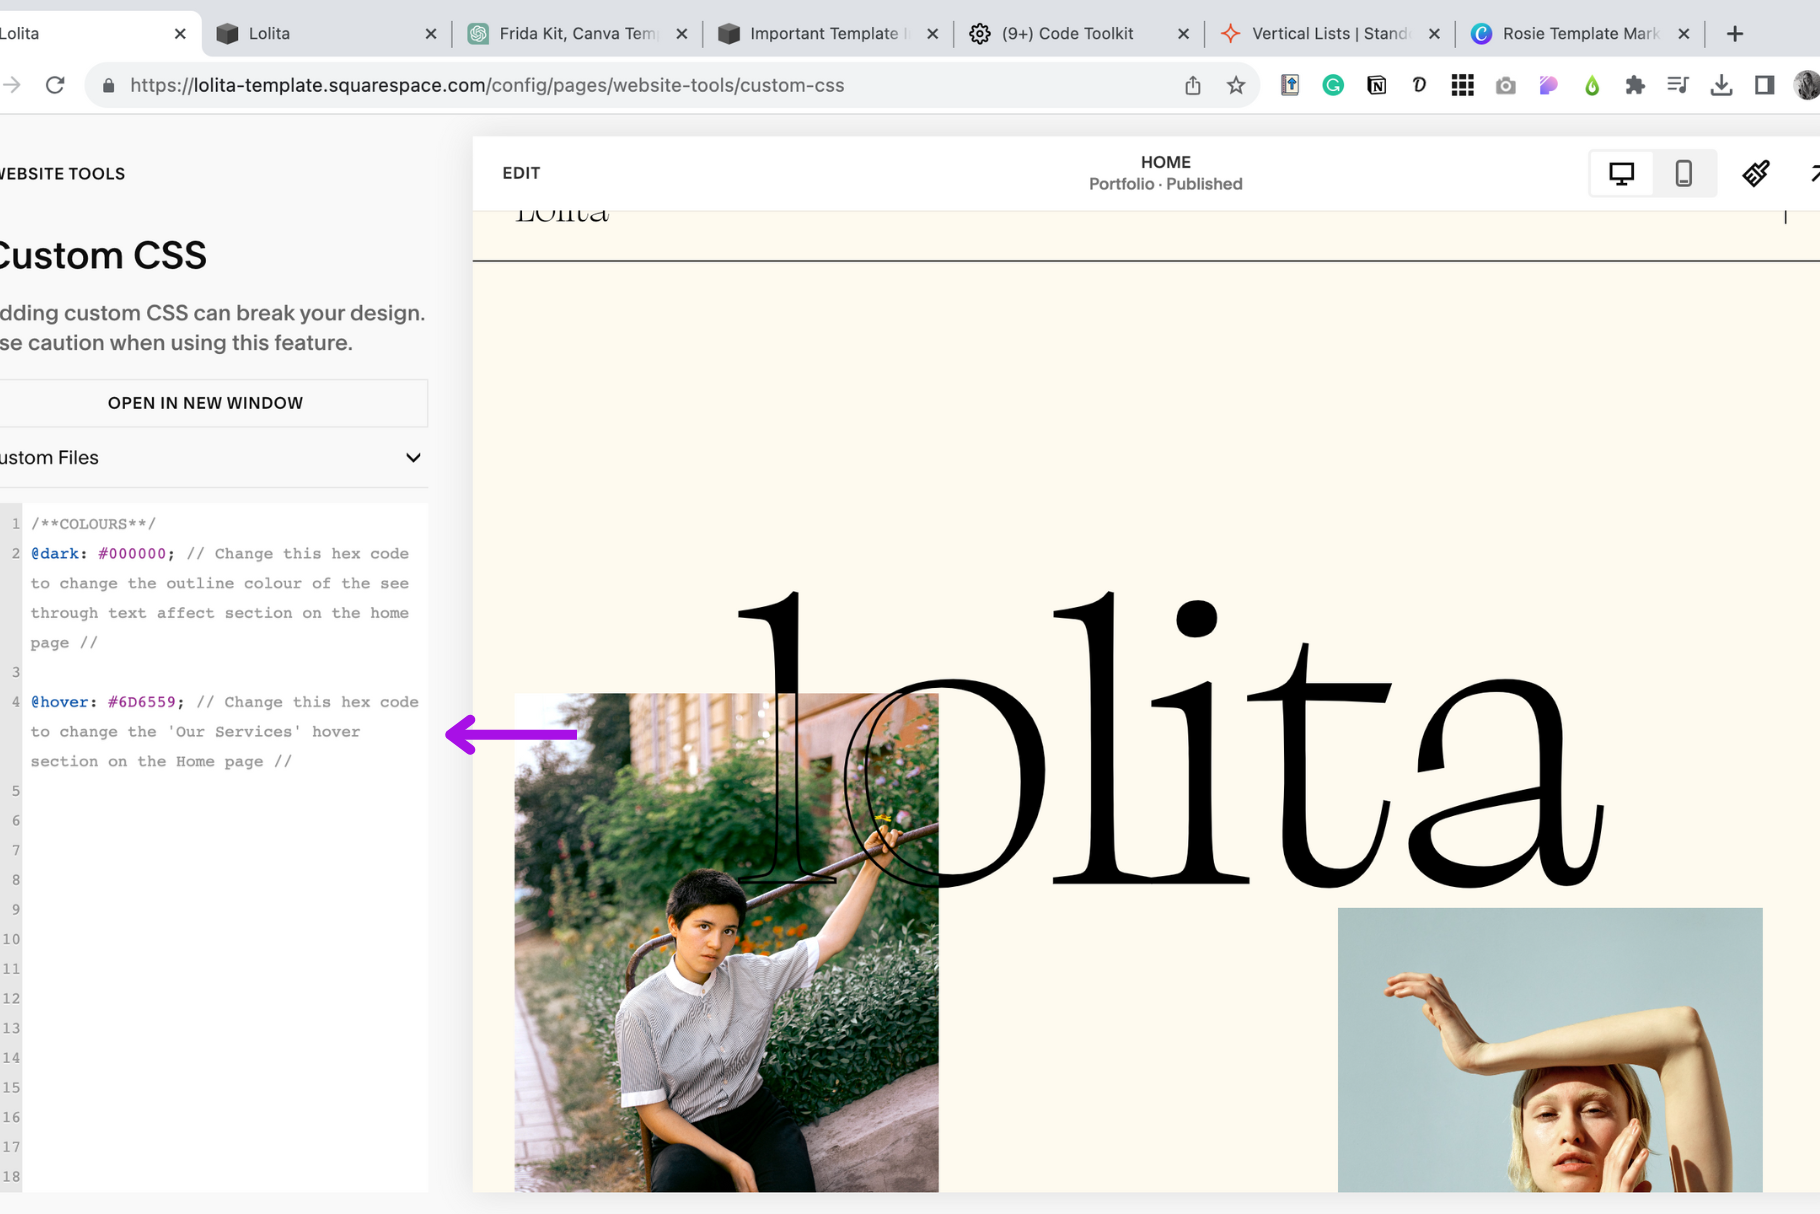
Task: Open site styles paintbrush icon
Action: (x=1756, y=173)
